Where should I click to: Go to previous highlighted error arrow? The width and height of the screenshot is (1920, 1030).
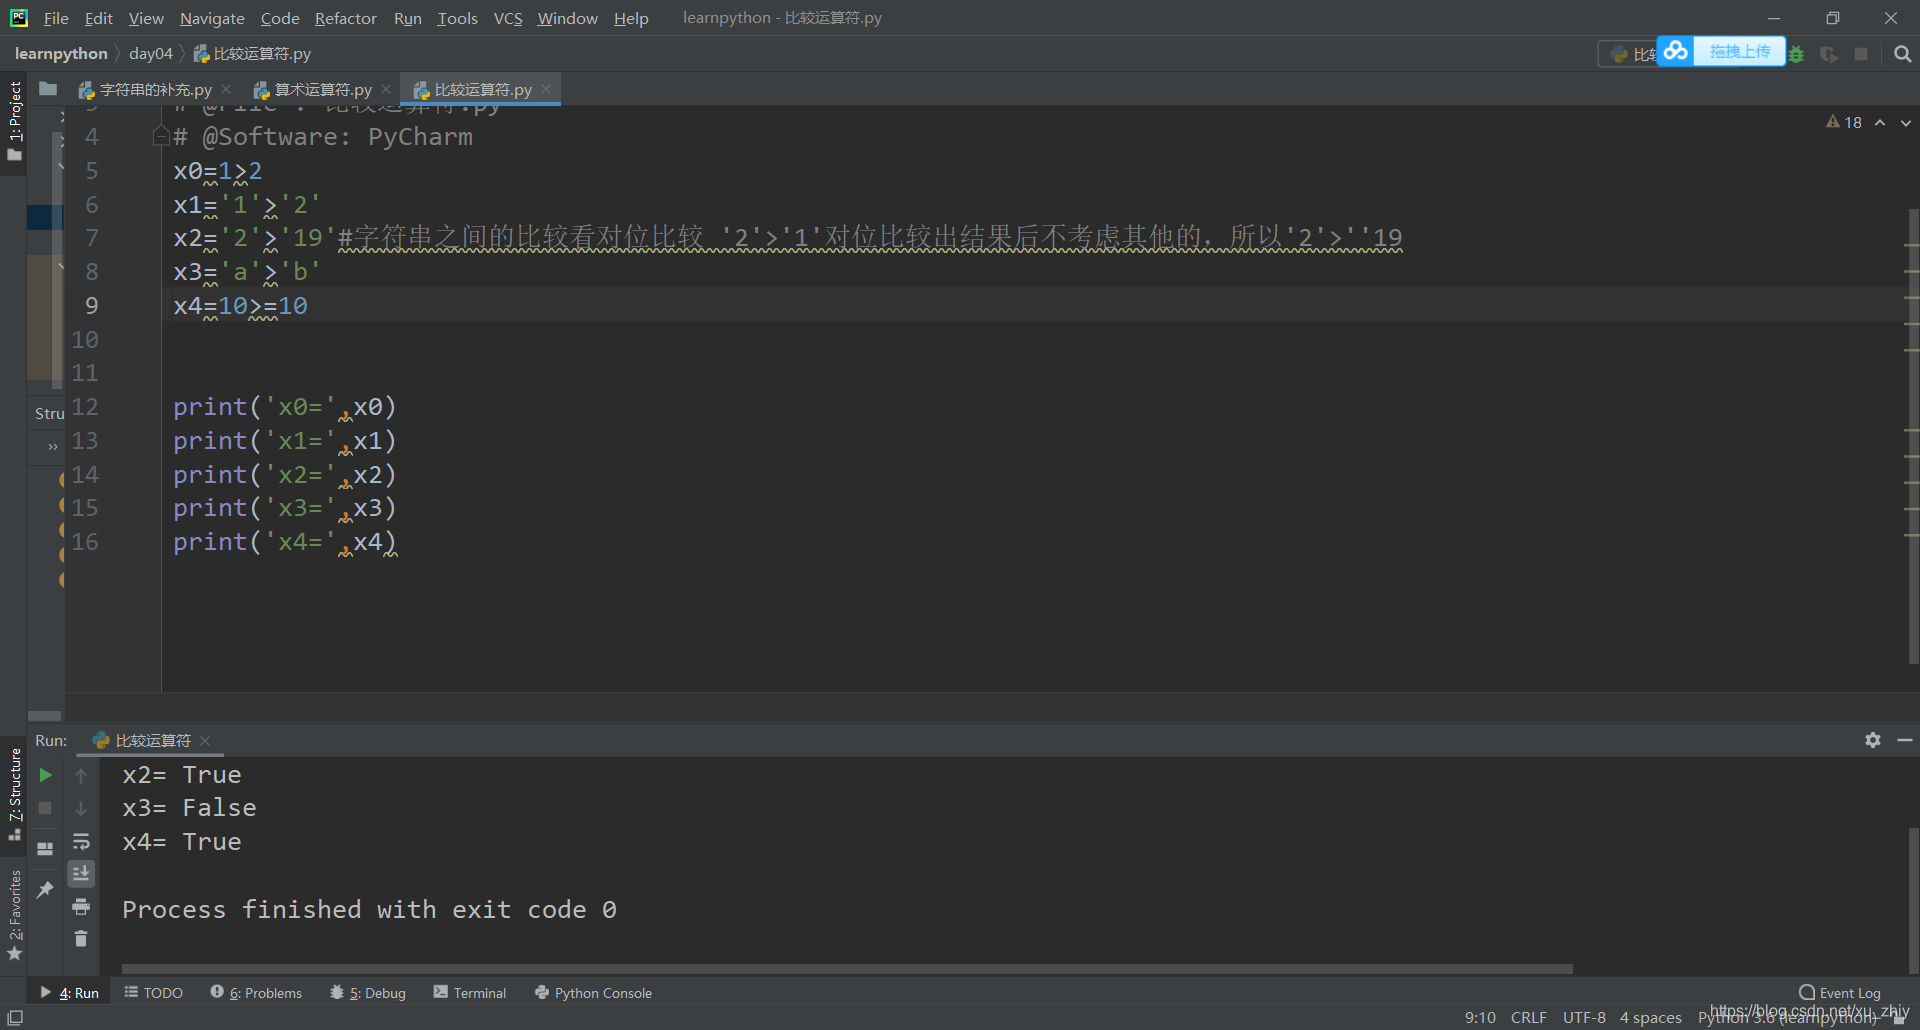(x=1880, y=122)
